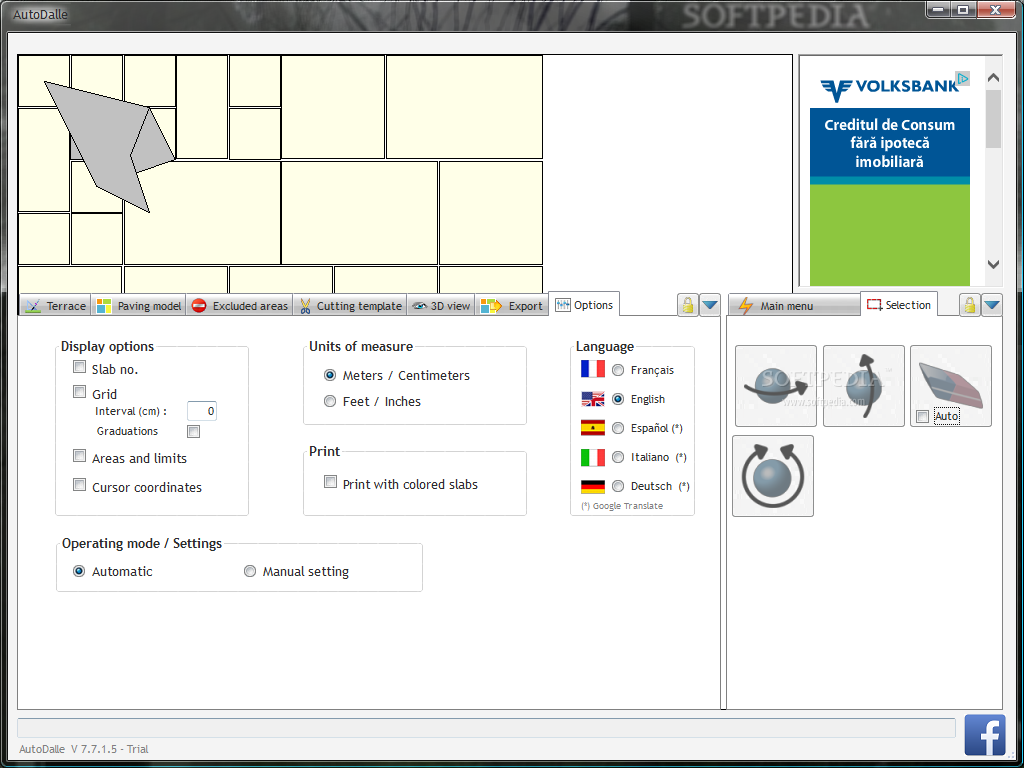Enable the Slab no. checkbox

tap(80, 367)
